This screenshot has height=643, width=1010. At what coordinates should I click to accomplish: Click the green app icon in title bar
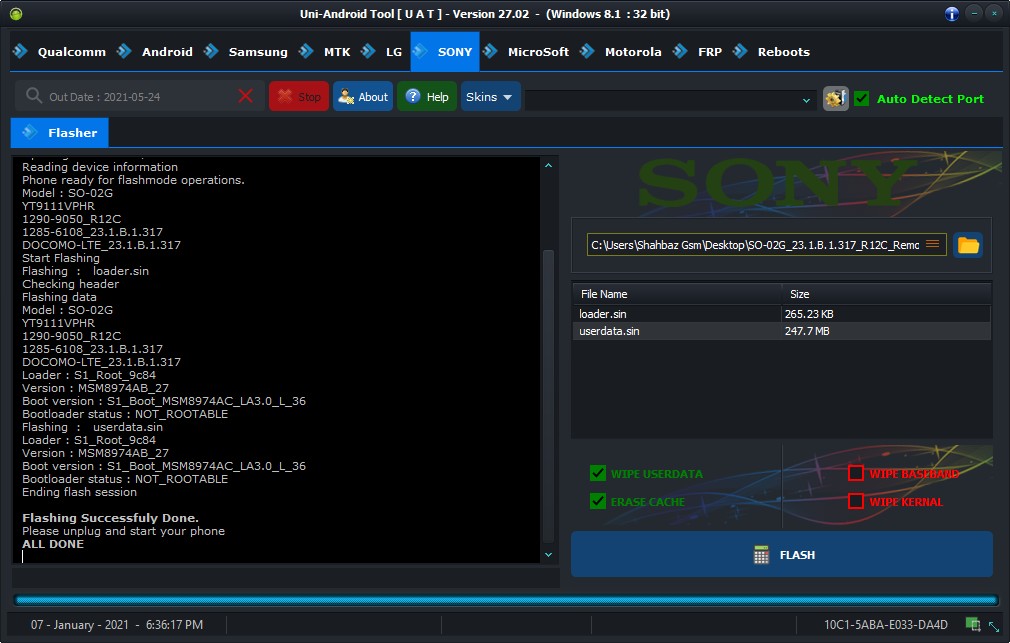15,14
